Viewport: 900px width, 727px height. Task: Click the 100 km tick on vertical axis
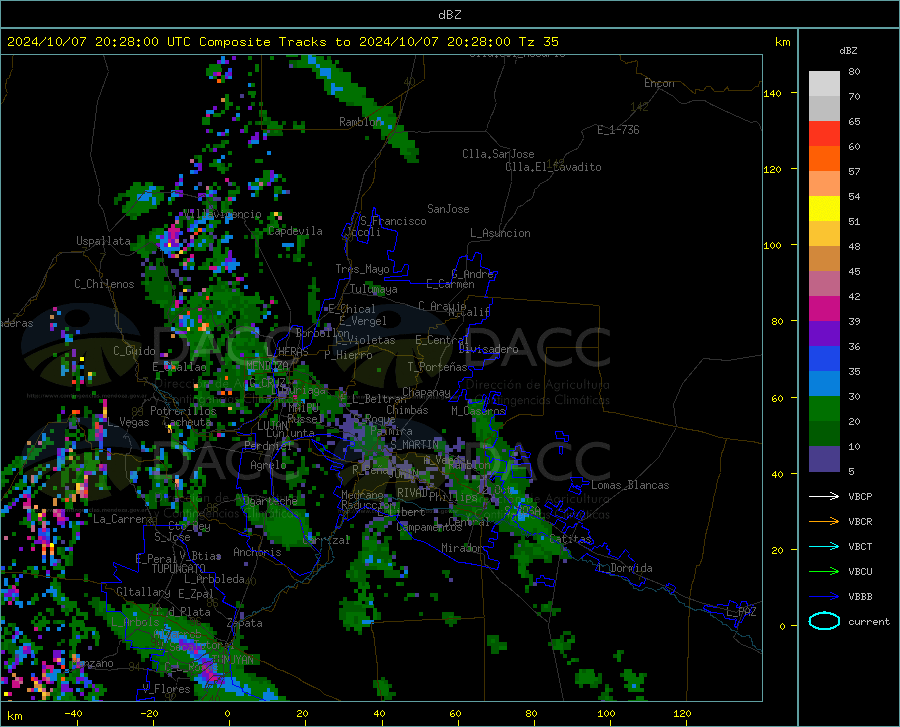point(772,245)
